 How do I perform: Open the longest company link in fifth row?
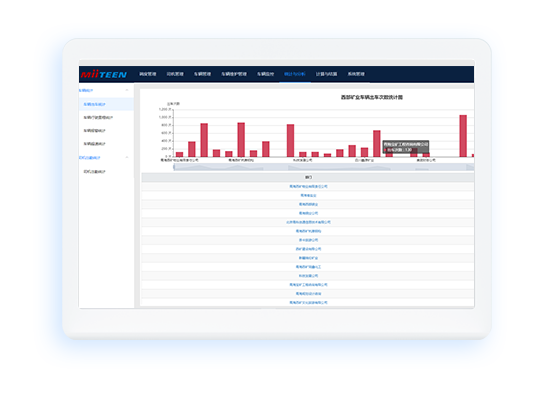click(x=308, y=222)
